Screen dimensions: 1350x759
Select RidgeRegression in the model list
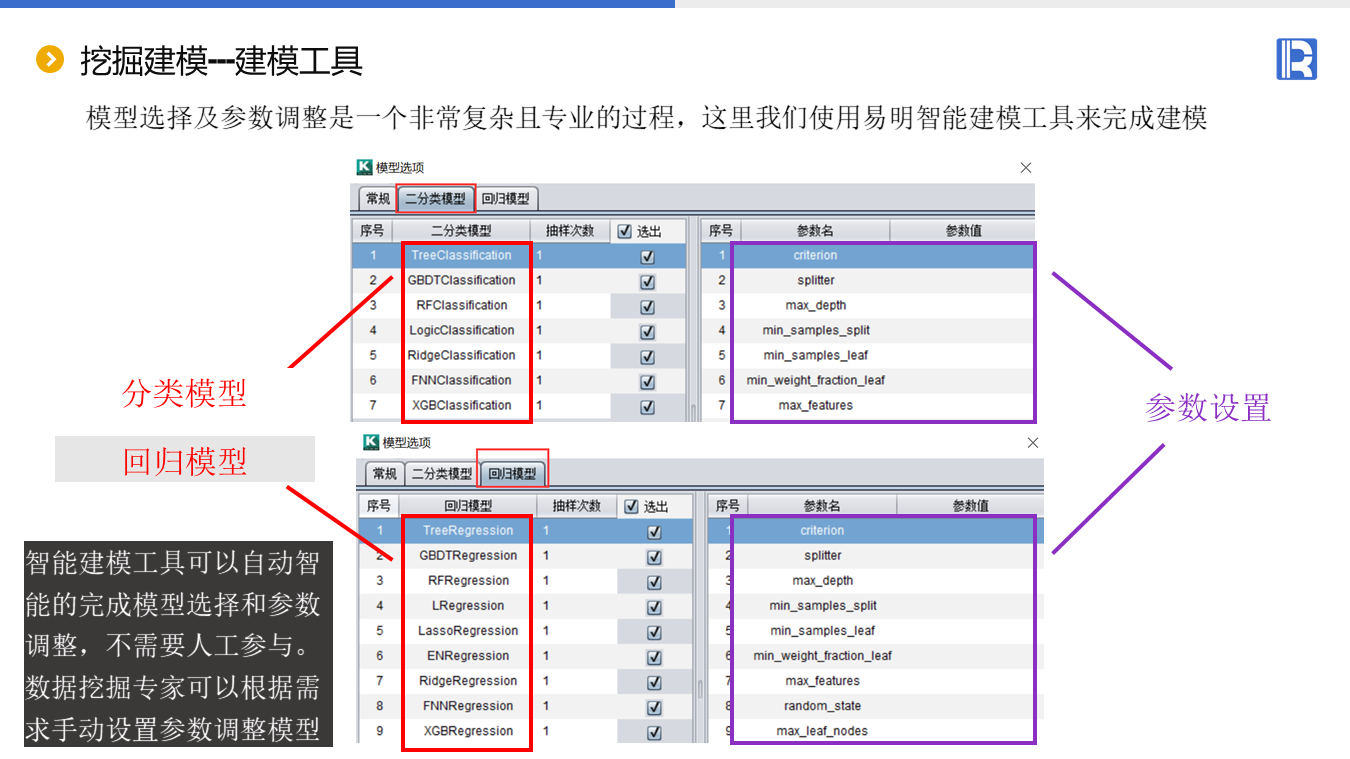468,680
